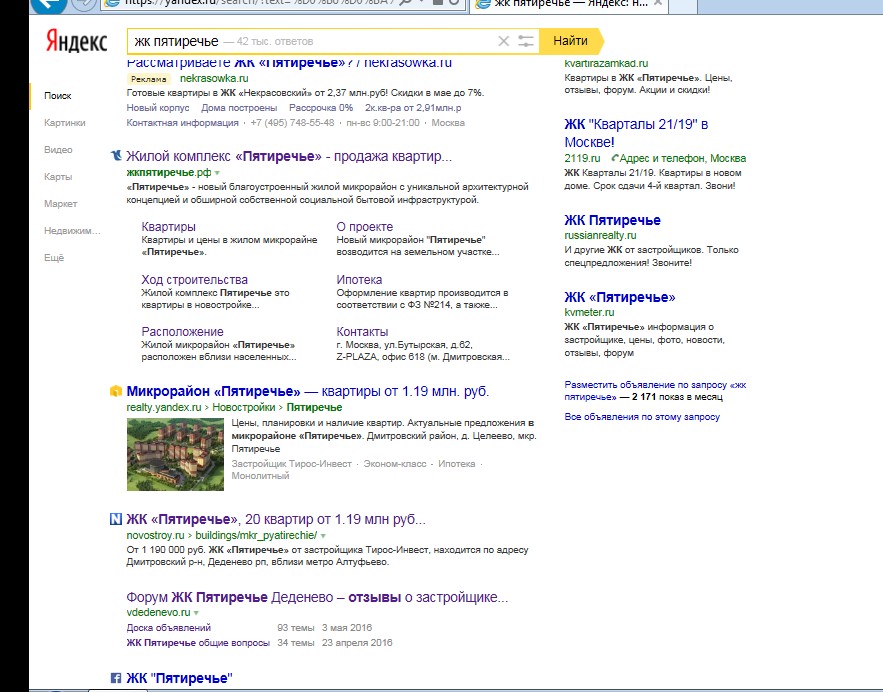Switch to Видео search
This screenshot has height=692, width=883.
[x=58, y=150]
